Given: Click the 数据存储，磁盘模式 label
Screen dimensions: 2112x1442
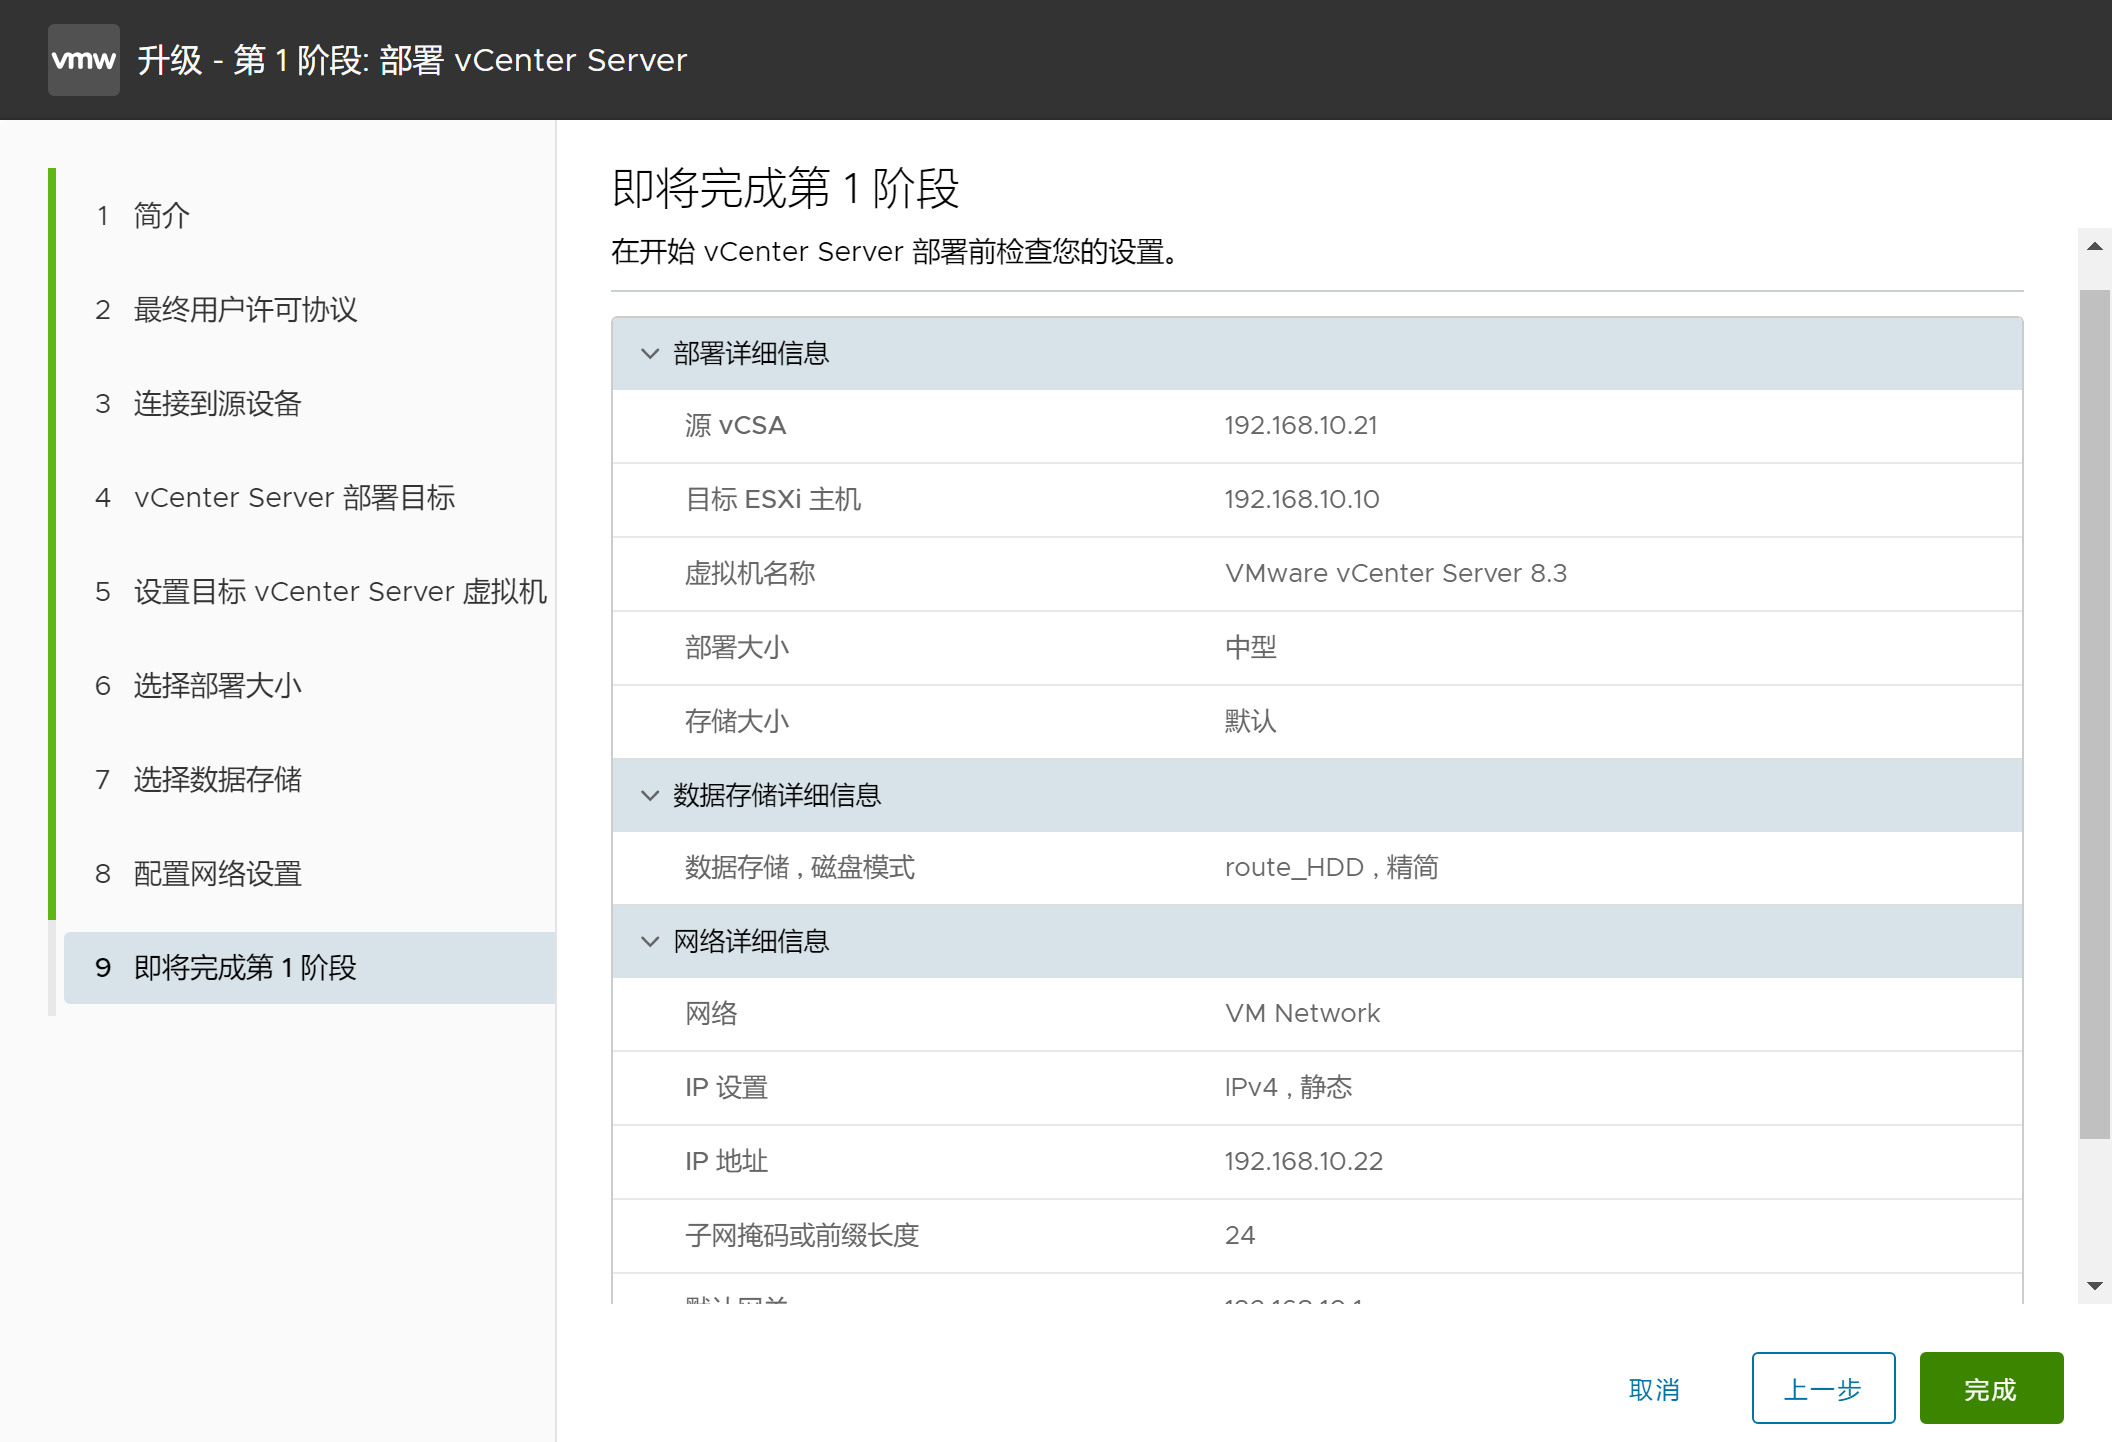Looking at the screenshot, I should (x=800, y=868).
